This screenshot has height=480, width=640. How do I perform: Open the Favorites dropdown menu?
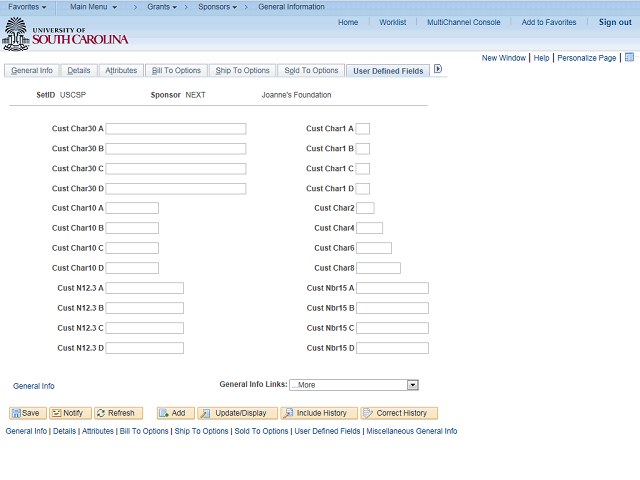[x=27, y=7]
